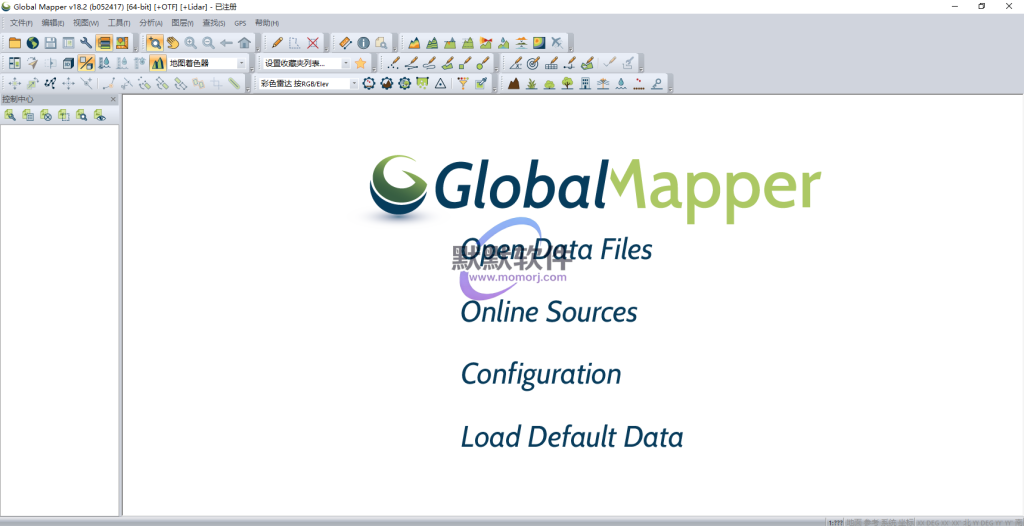The width and height of the screenshot is (1024, 526).
Task: Click the funnel Lidar filter icon
Action: click(x=463, y=84)
